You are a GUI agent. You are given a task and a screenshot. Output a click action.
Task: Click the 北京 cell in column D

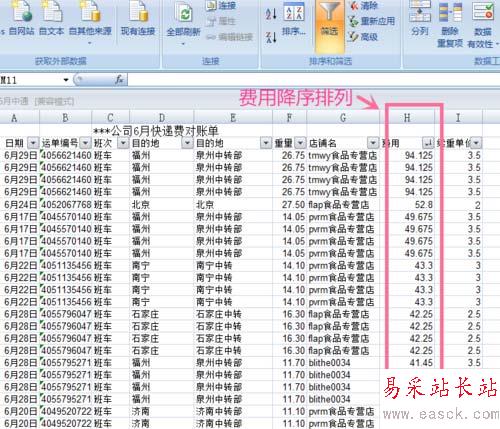[x=162, y=205]
